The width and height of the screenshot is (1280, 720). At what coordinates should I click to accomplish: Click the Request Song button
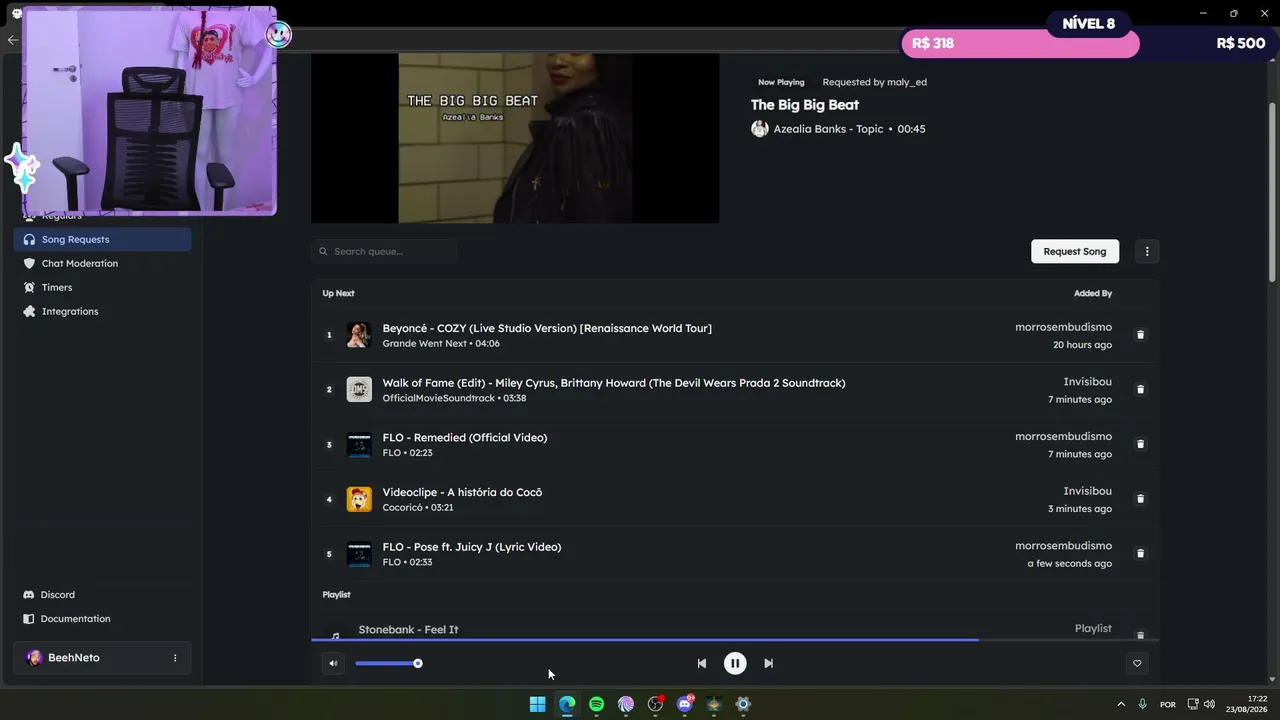click(x=1075, y=251)
